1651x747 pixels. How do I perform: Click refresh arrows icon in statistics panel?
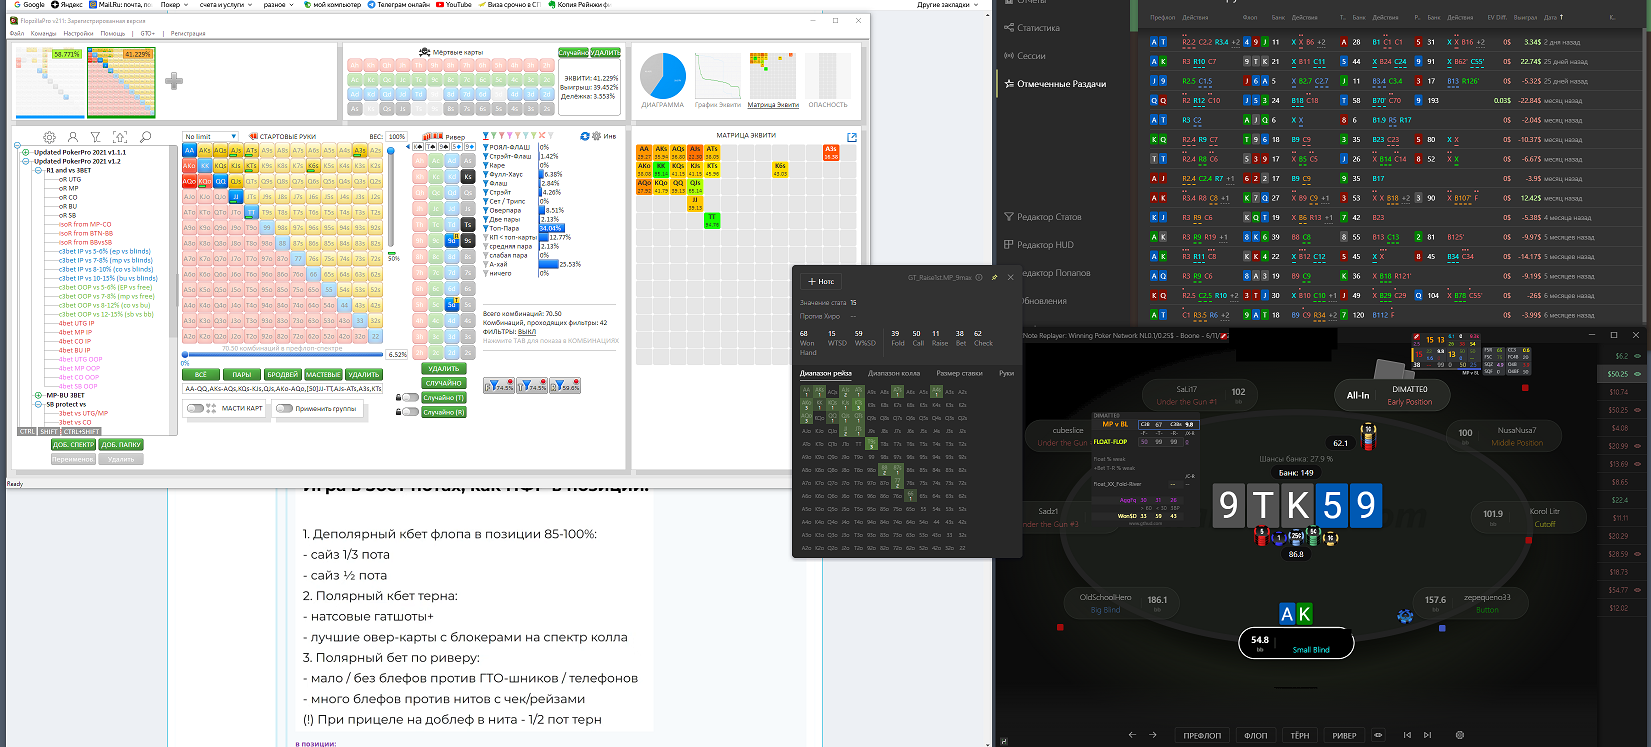[x=585, y=136]
